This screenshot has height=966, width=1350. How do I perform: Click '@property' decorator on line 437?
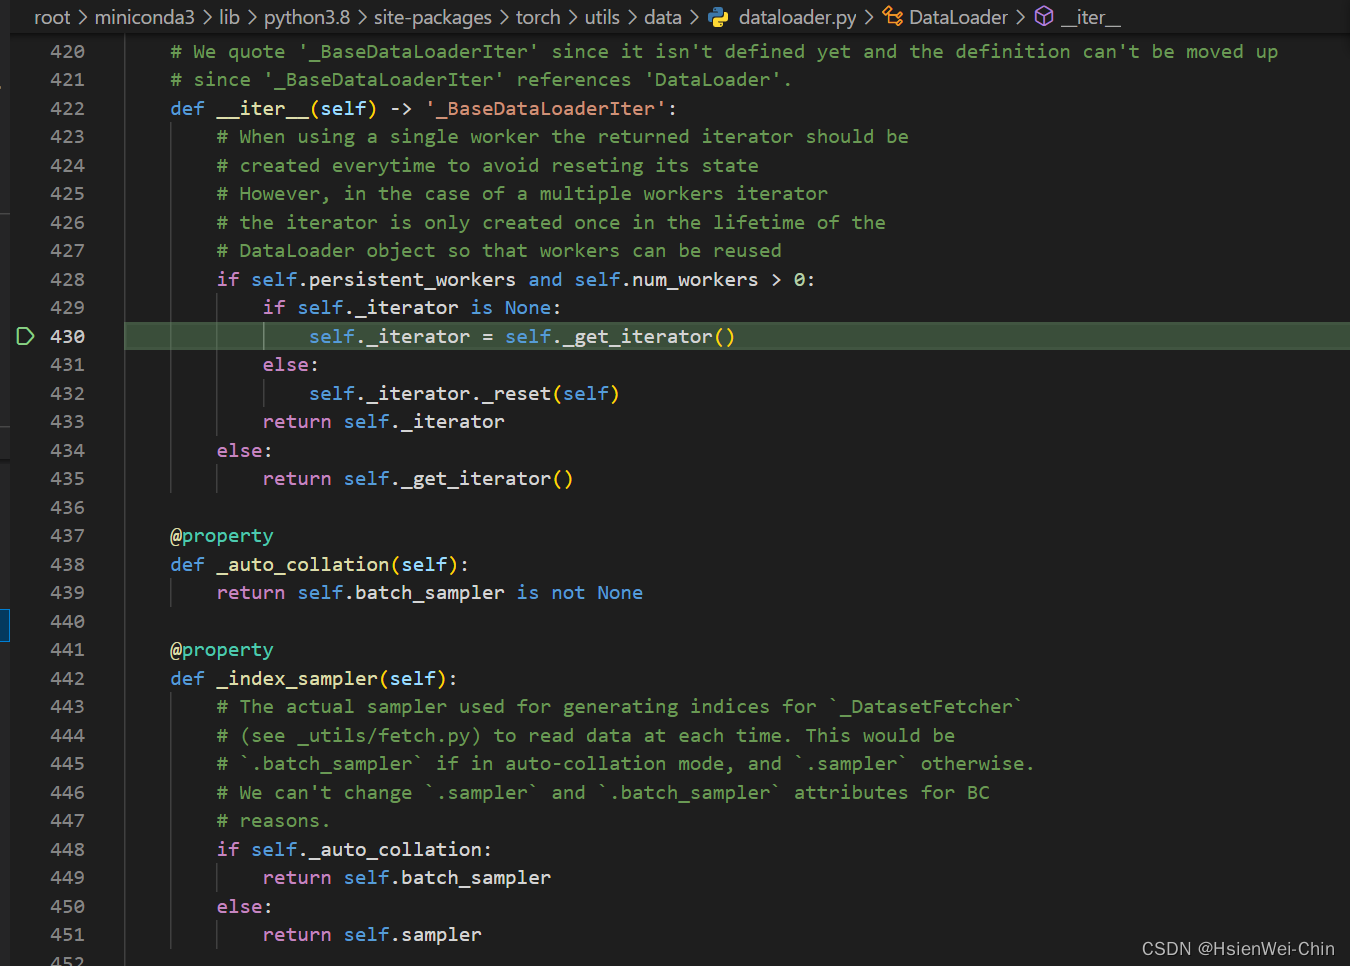point(222,535)
